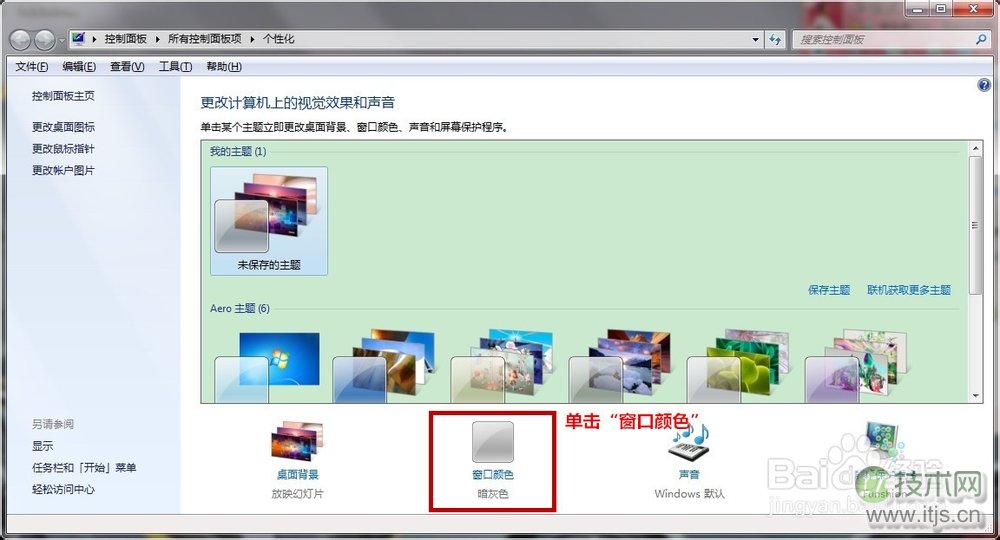This screenshot has width=1000, height=540.
Task: Open the 工具(T) menu
Action: tap(175, 66)
